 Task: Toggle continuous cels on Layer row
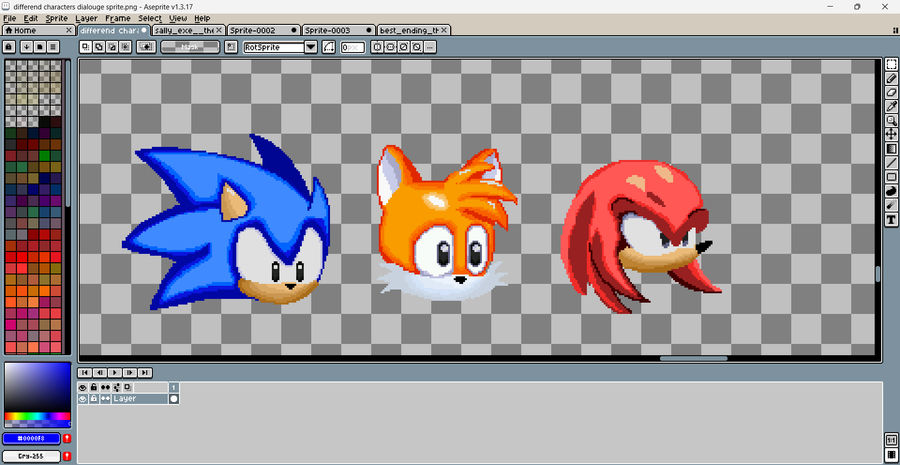pos(105,398)
